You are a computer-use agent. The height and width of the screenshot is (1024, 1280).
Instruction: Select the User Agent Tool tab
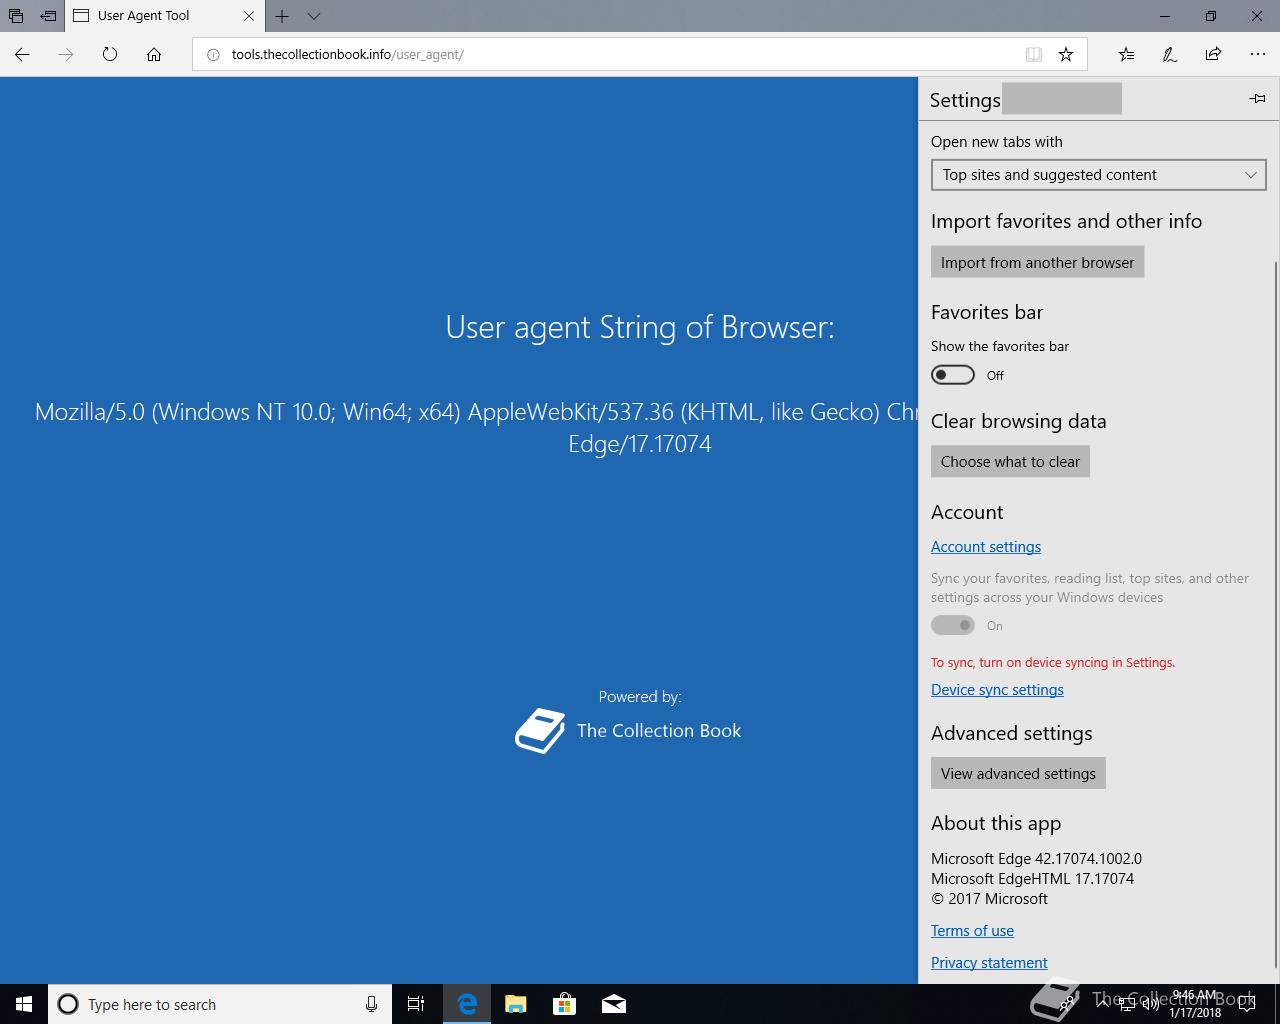[165, 16]
